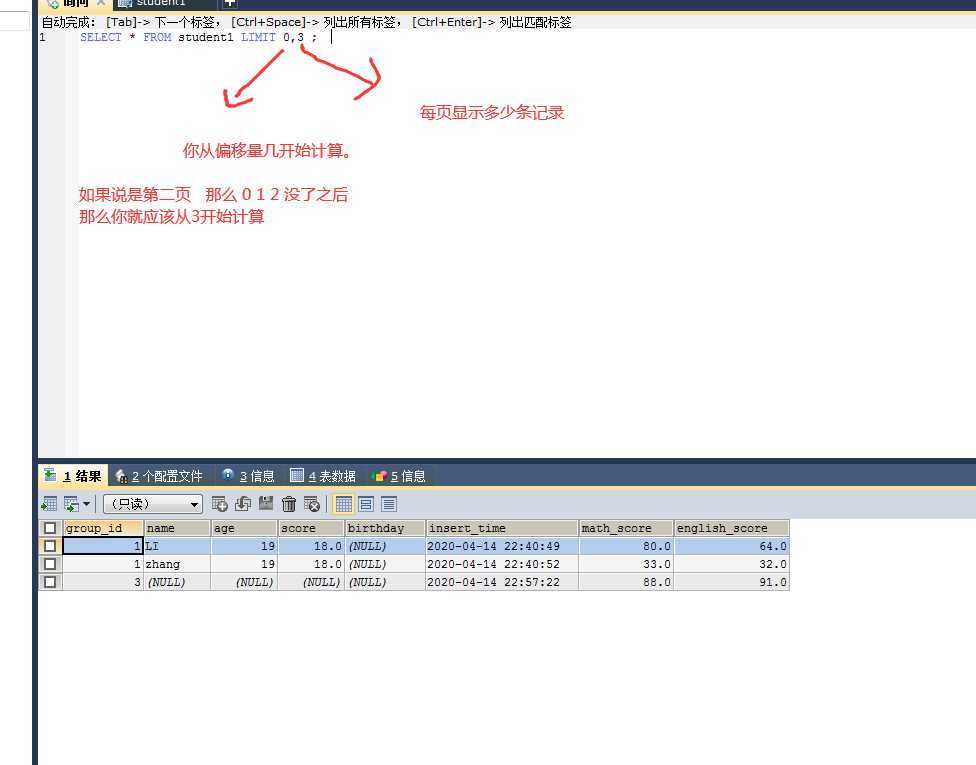The height and width of the screenshot is (765, 976).
Task: Click the student1 table name in the query
Action: point(205,37)
